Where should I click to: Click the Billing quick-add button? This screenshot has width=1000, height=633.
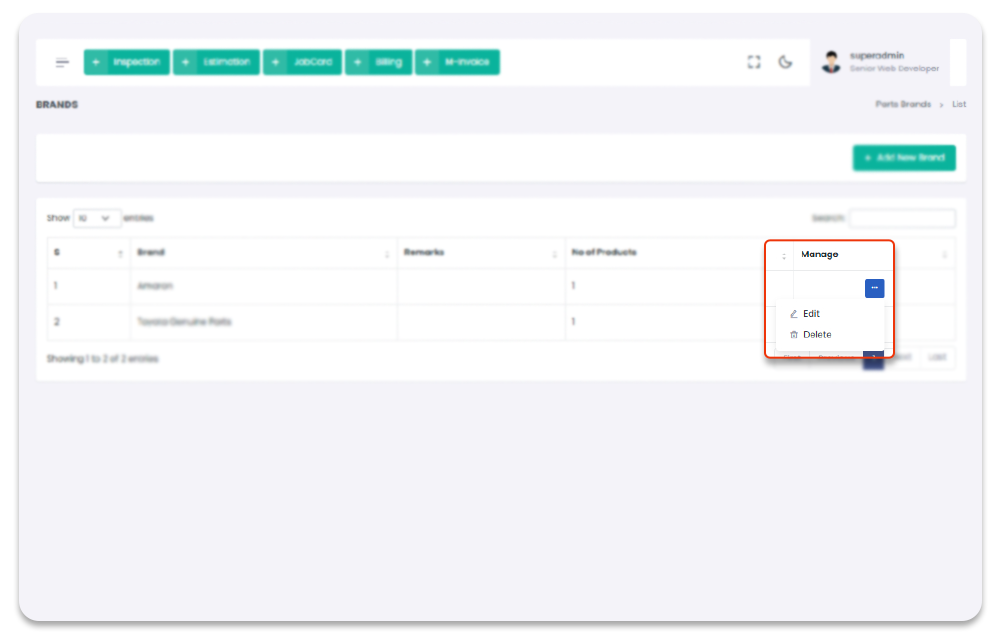(379, 62)
